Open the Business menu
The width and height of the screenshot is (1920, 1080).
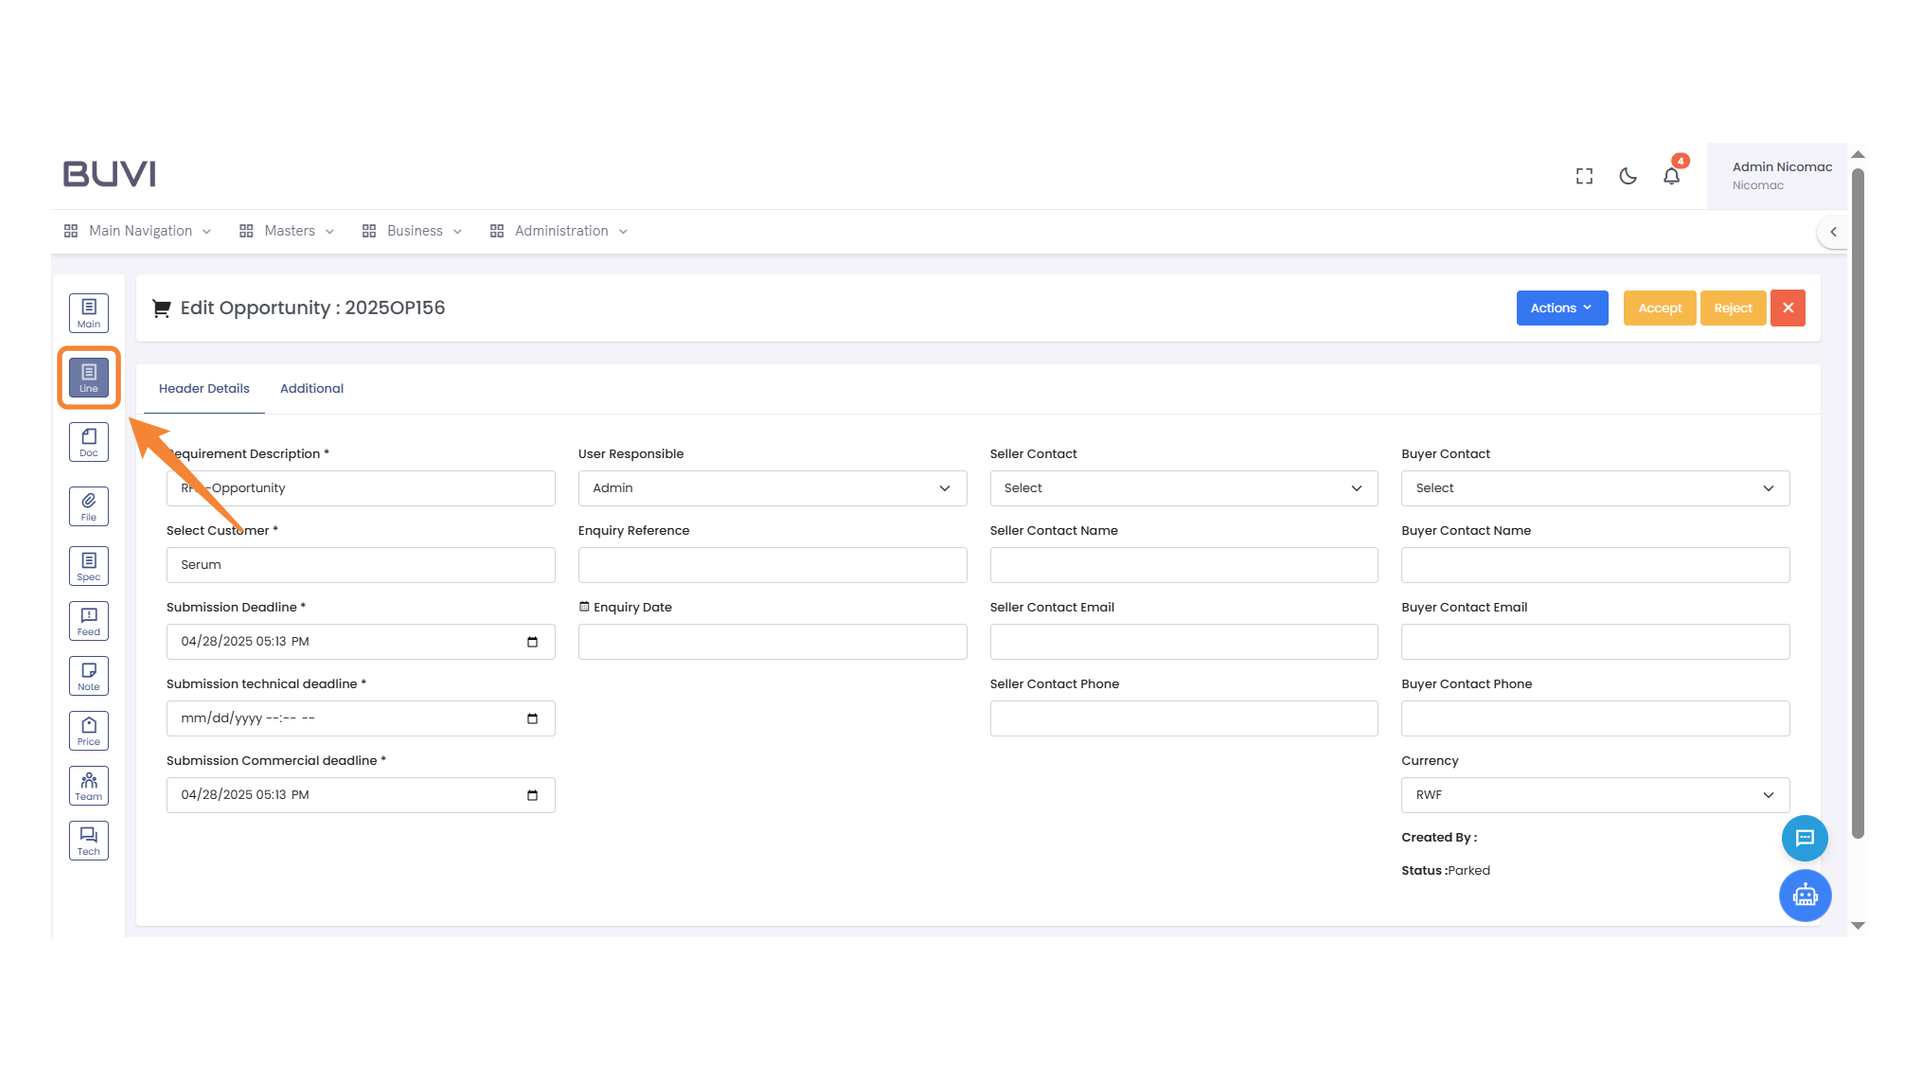click(413, 231)
